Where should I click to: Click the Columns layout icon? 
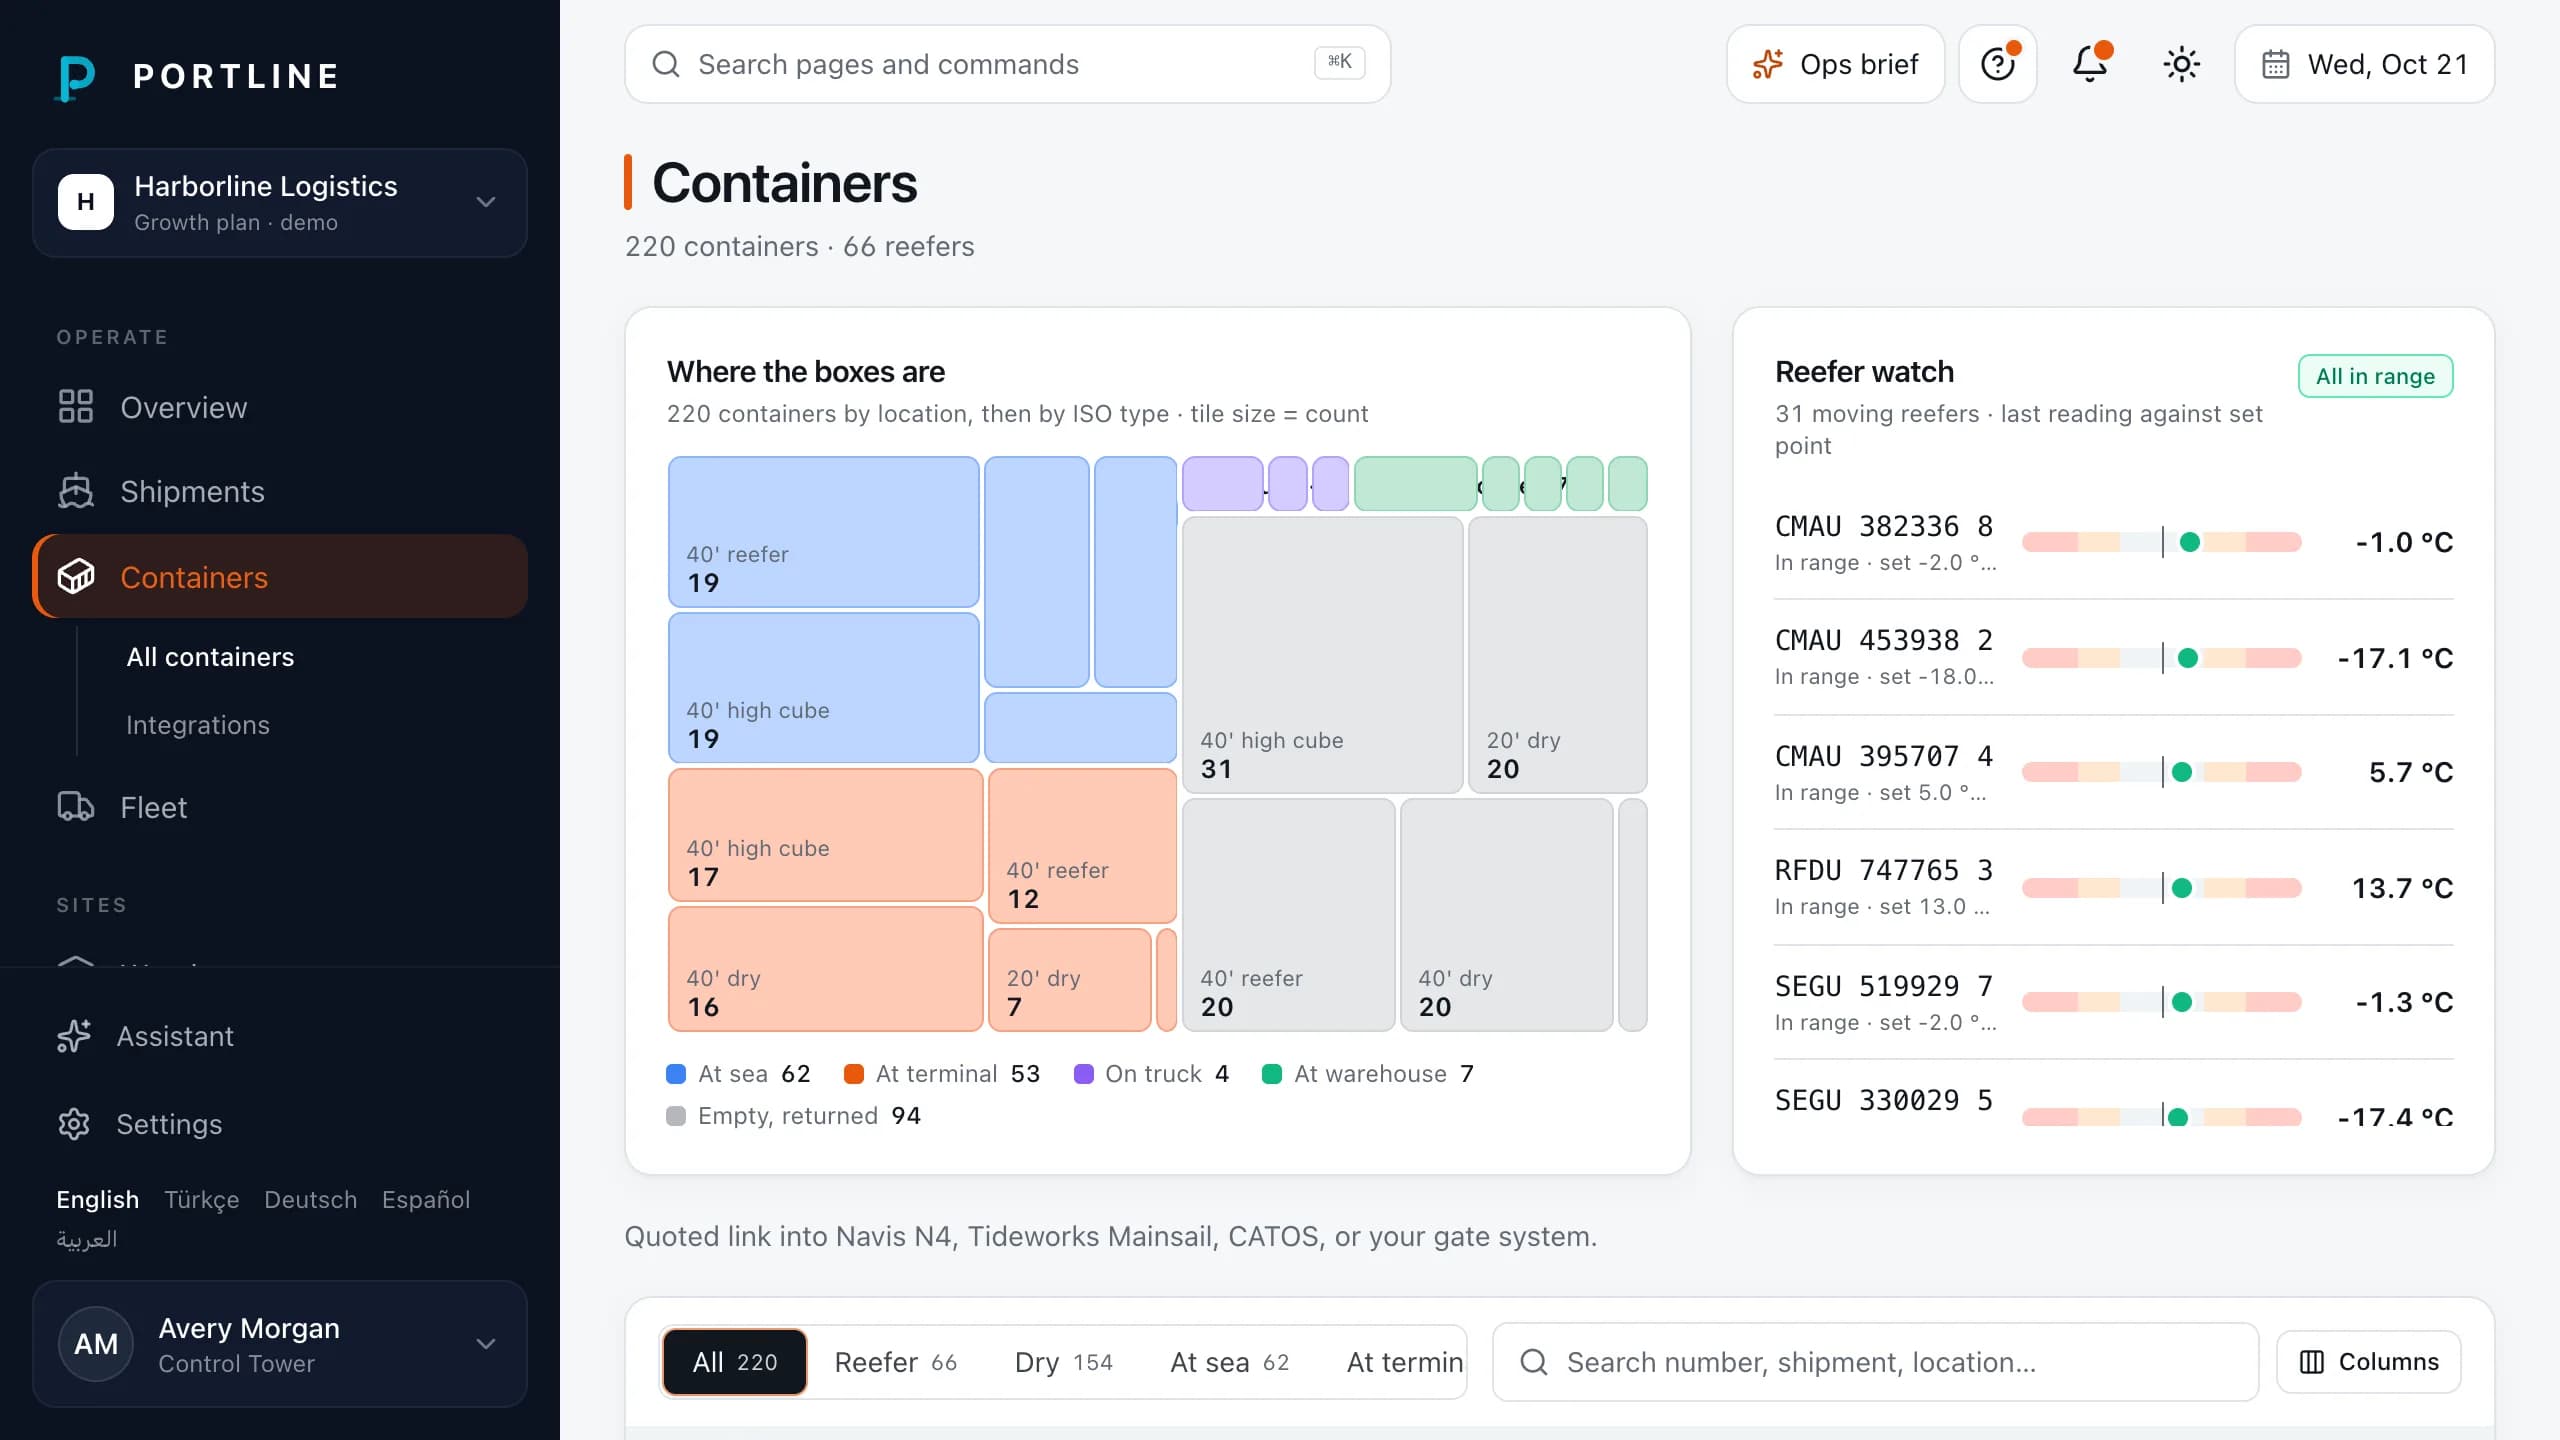pyautogui.click(x=2312, y=1362)
